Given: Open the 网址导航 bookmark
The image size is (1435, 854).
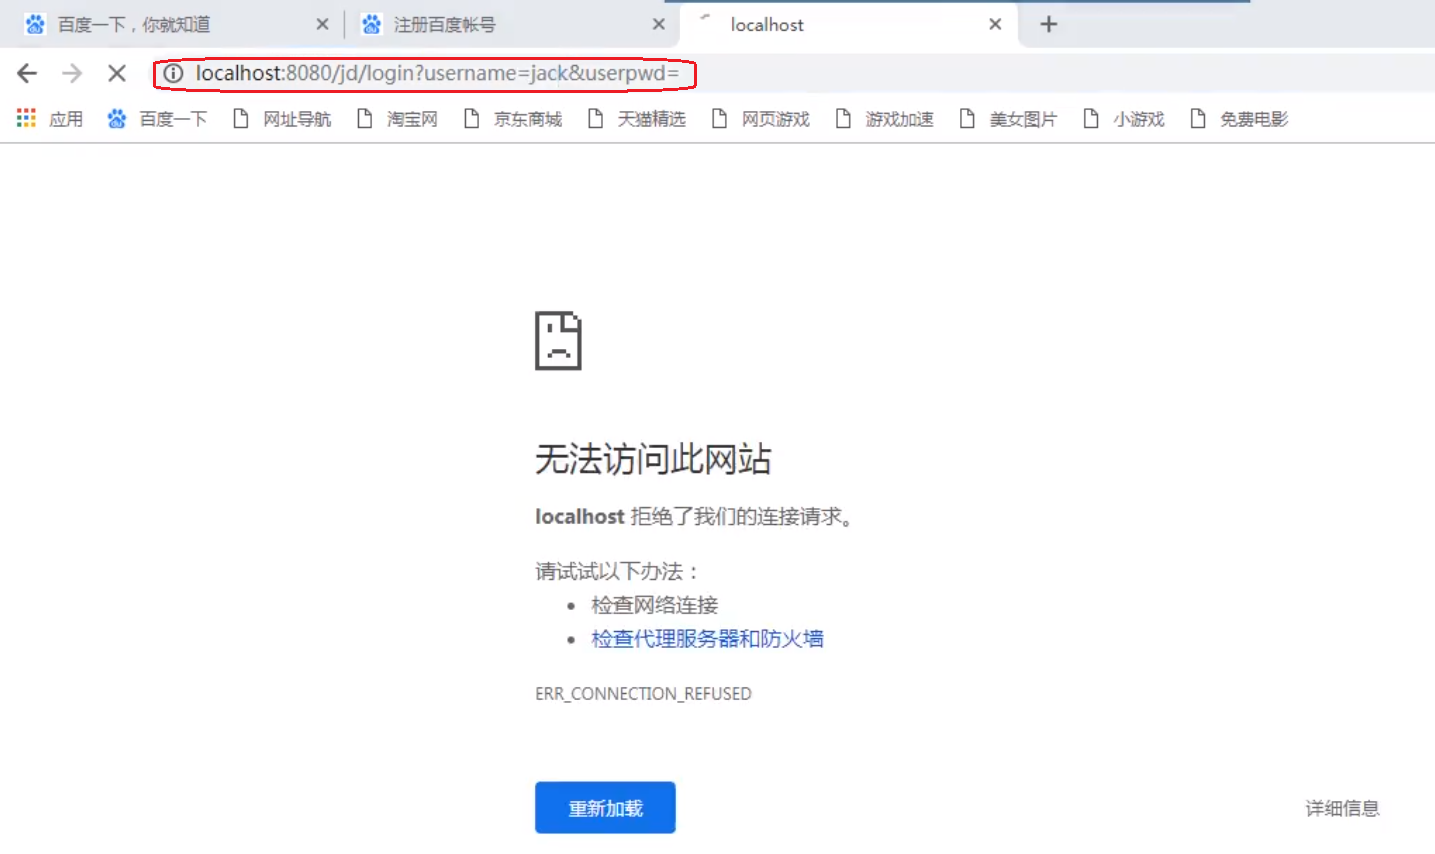Looking at the screenshot, I should [282, 119].
